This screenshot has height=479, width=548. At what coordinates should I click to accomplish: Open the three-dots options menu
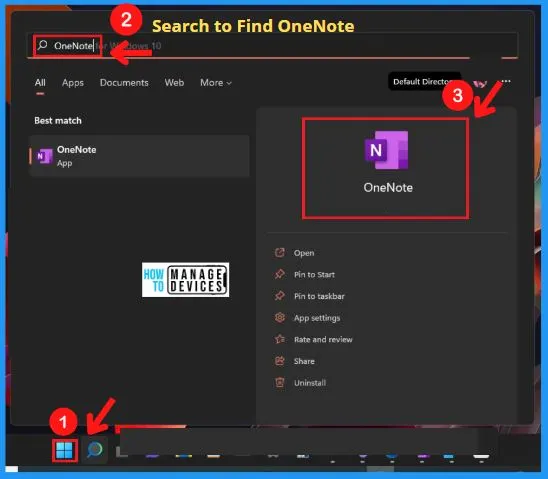coord(506,81)
